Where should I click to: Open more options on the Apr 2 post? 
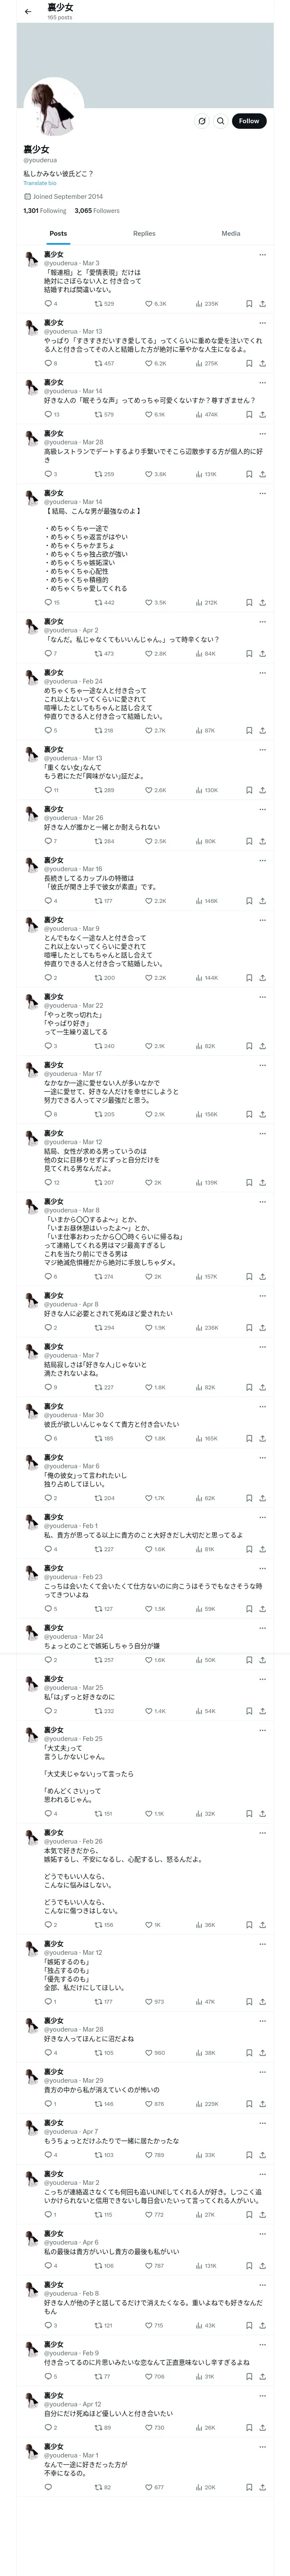(263, 621)
